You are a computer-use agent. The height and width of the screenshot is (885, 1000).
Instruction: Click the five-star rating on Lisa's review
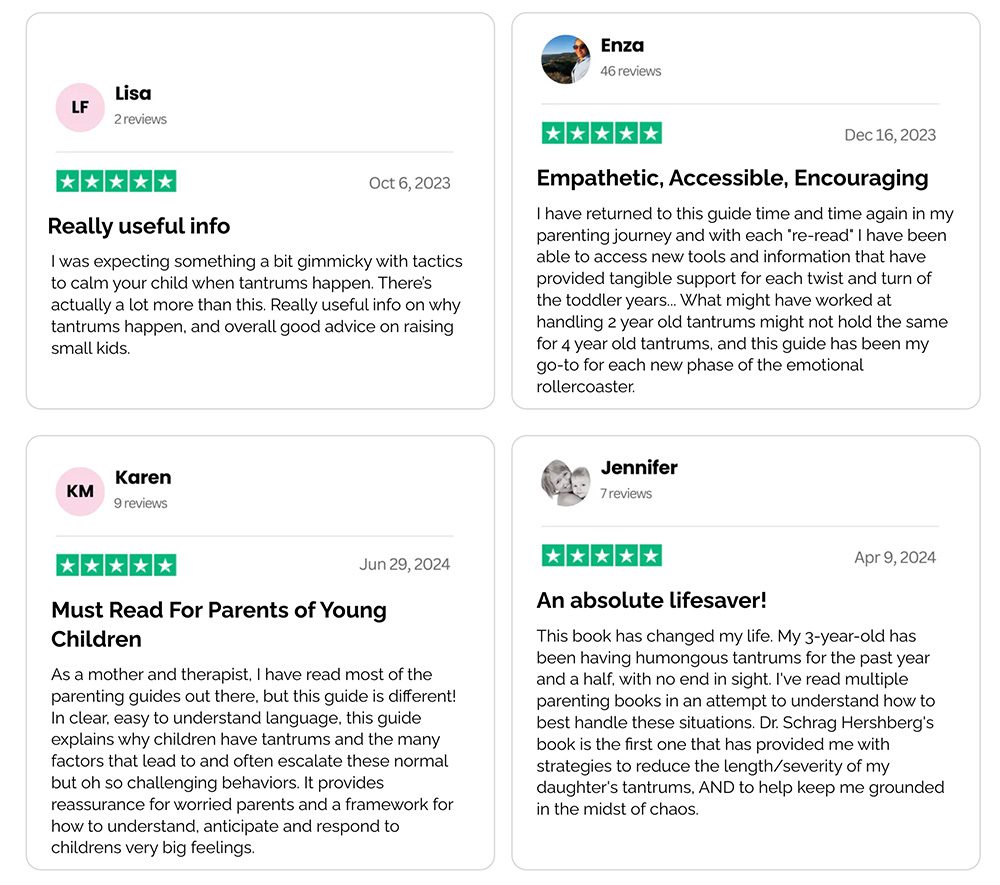point(116,181)
